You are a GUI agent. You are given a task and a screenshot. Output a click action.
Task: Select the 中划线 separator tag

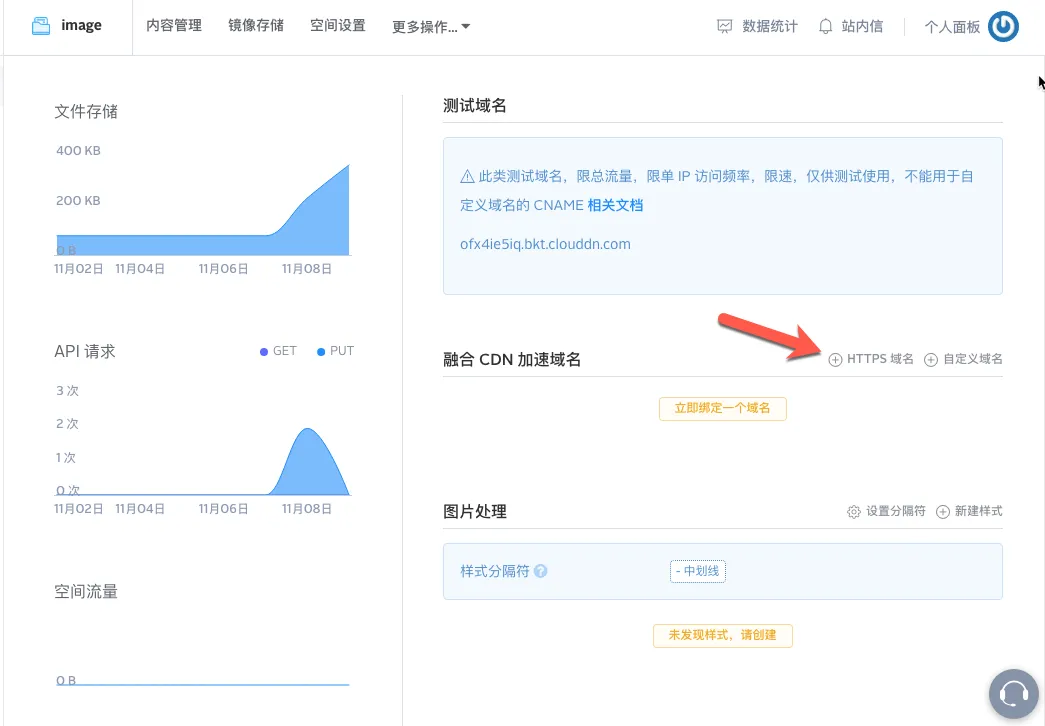[x=697, y=571]
